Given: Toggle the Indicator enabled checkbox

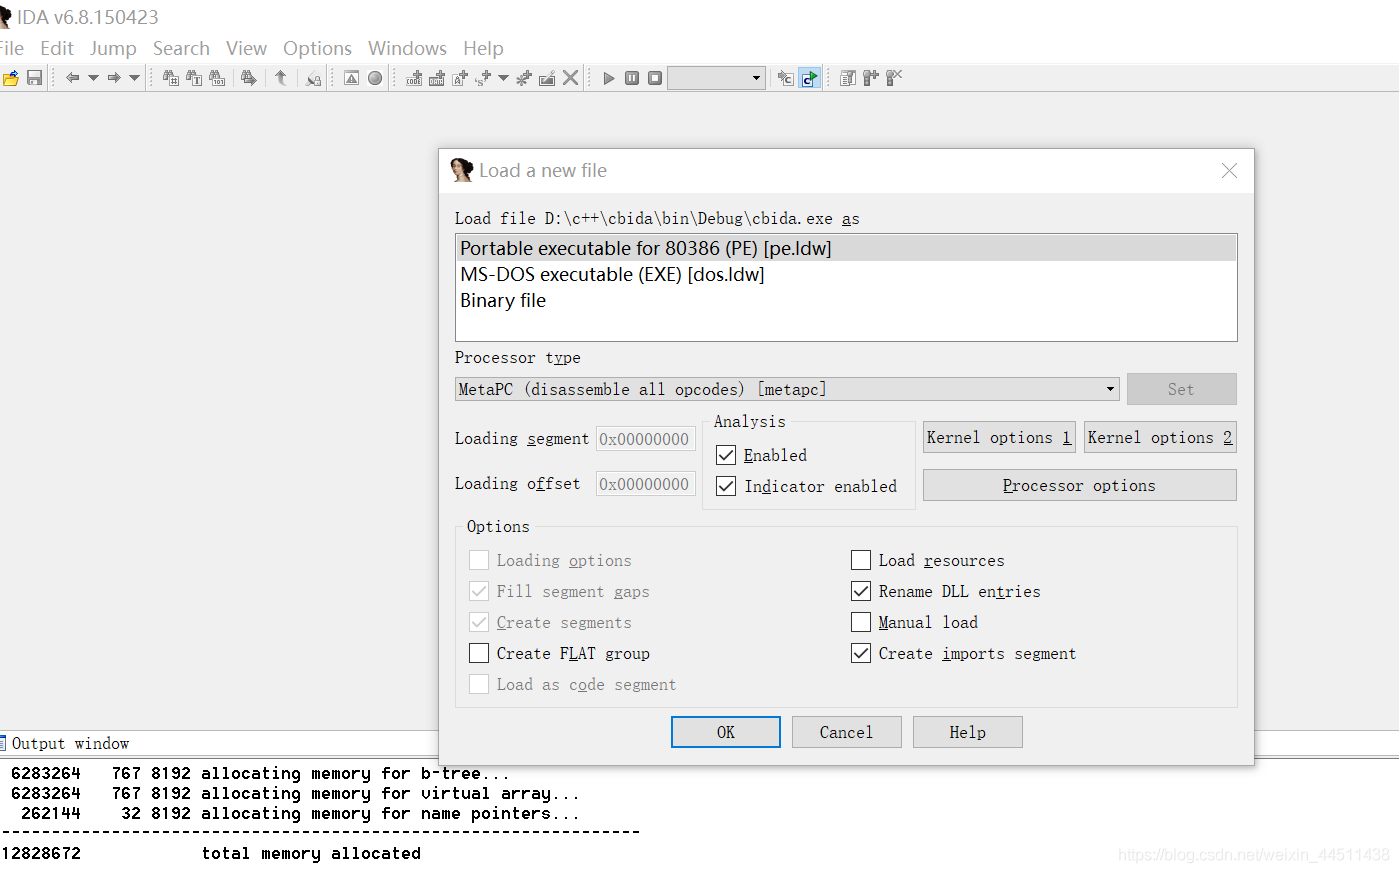Looking at the screenshot, I should tap(727, 486).
